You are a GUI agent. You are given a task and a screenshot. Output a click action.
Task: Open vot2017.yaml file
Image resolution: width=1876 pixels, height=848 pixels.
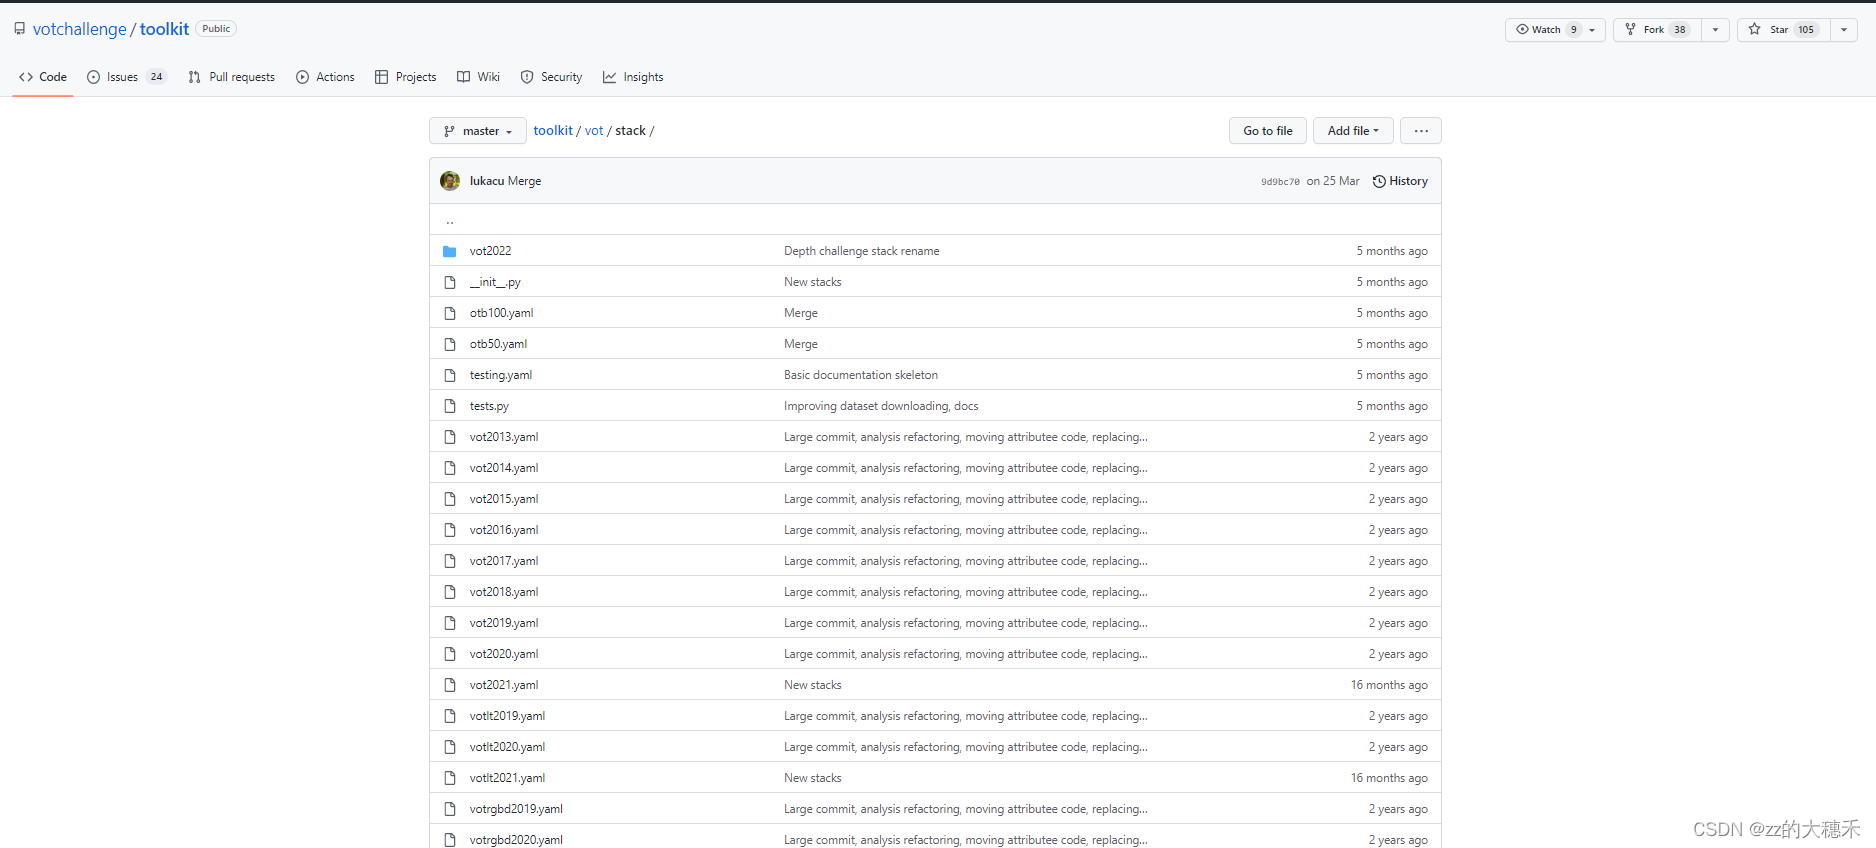point(504,561)
